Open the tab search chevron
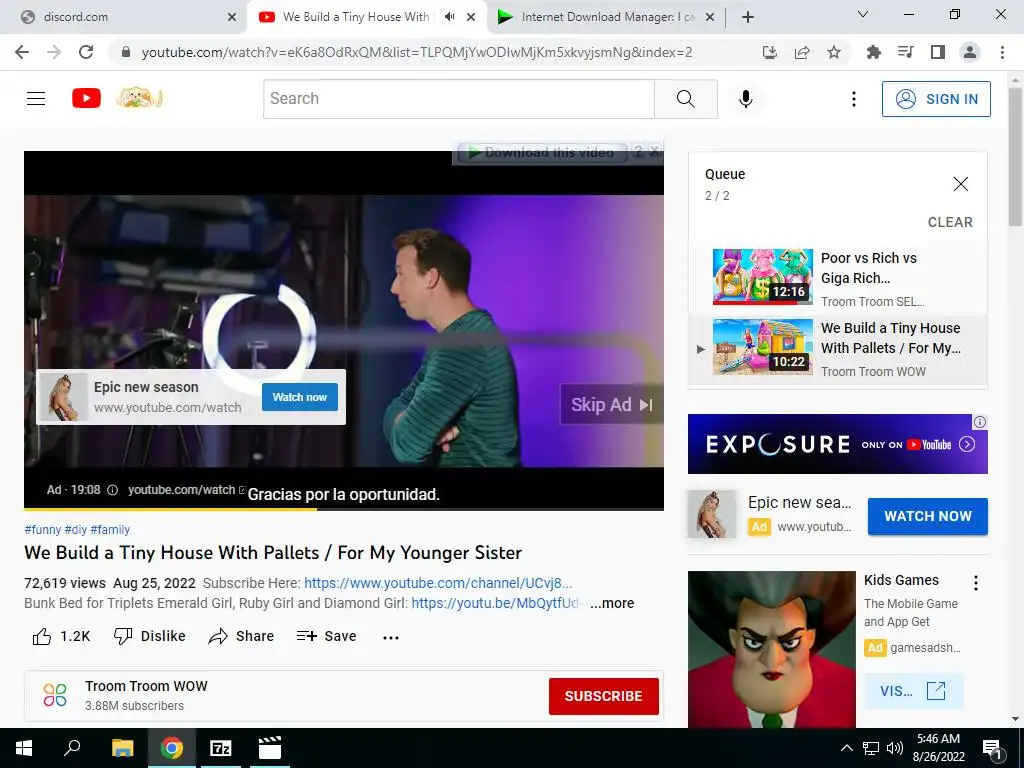Image resolution: width=1024 pixels, height=768 pixels. pos(863,14)
